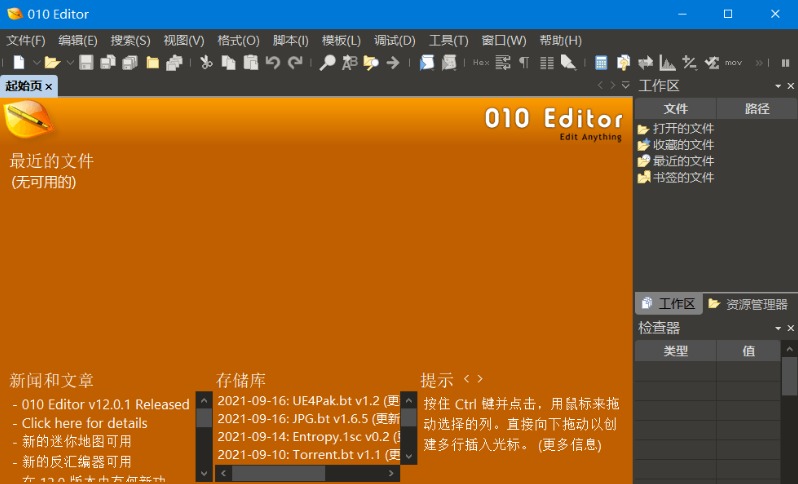Create a new file with the blank page icon
This screenshot has height=484, width=798.
pos(19,63)
